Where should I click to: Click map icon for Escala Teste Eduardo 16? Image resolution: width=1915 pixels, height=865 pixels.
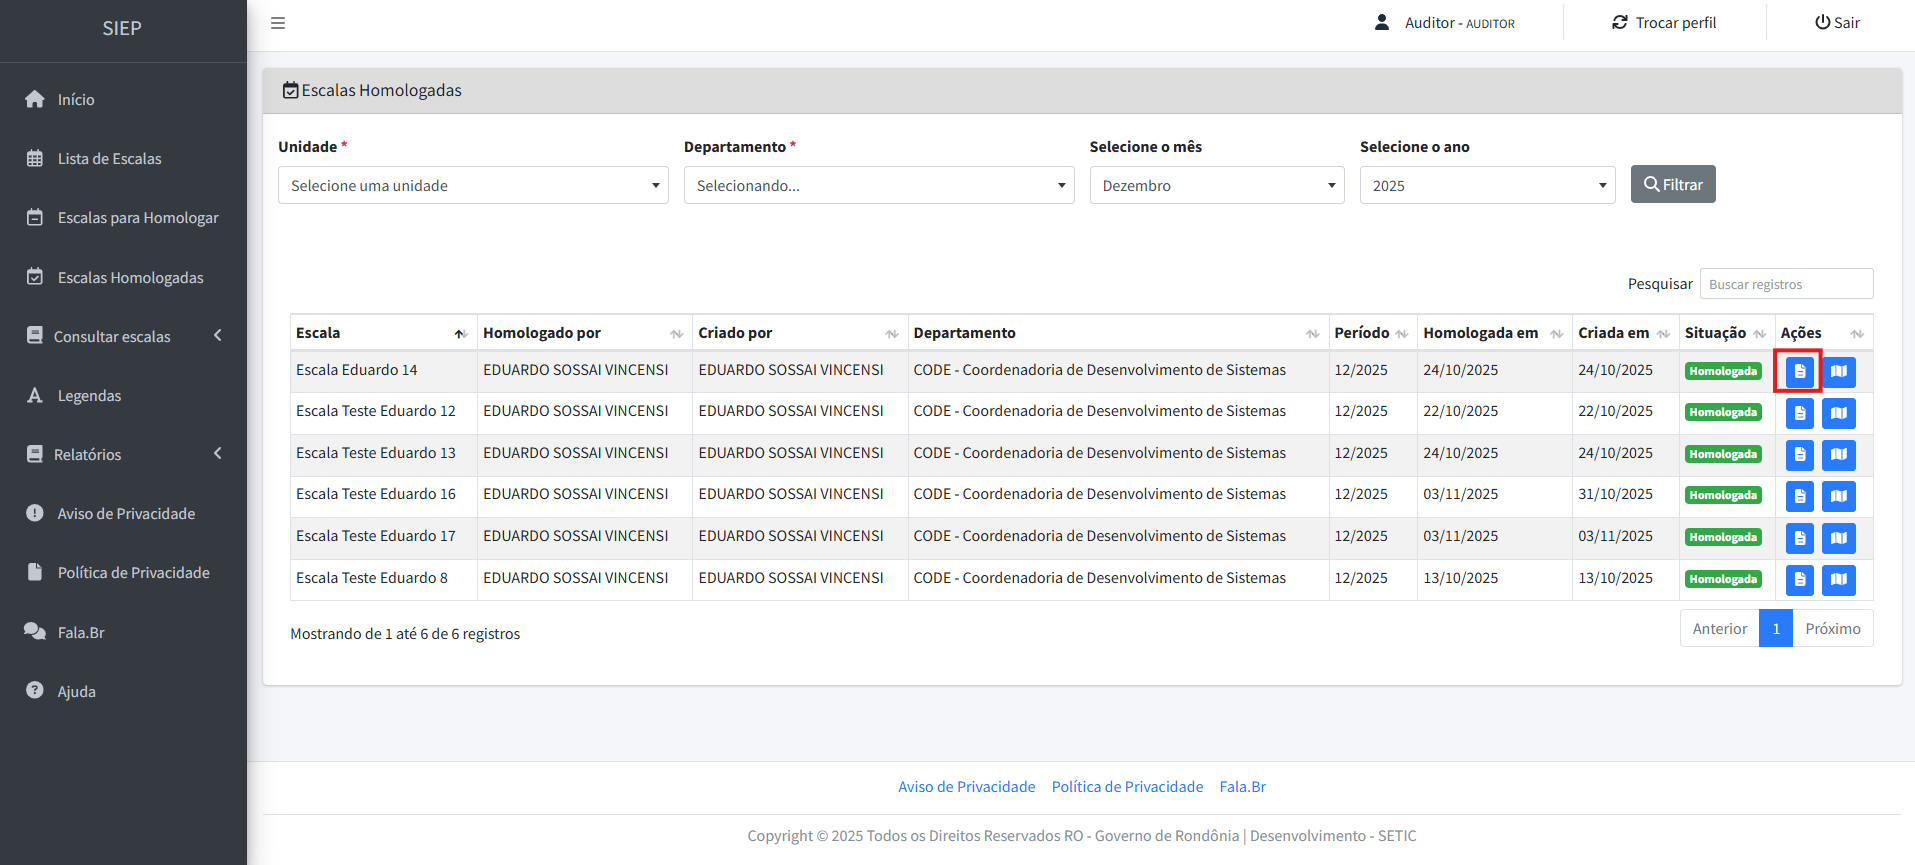pos(1838,496)
